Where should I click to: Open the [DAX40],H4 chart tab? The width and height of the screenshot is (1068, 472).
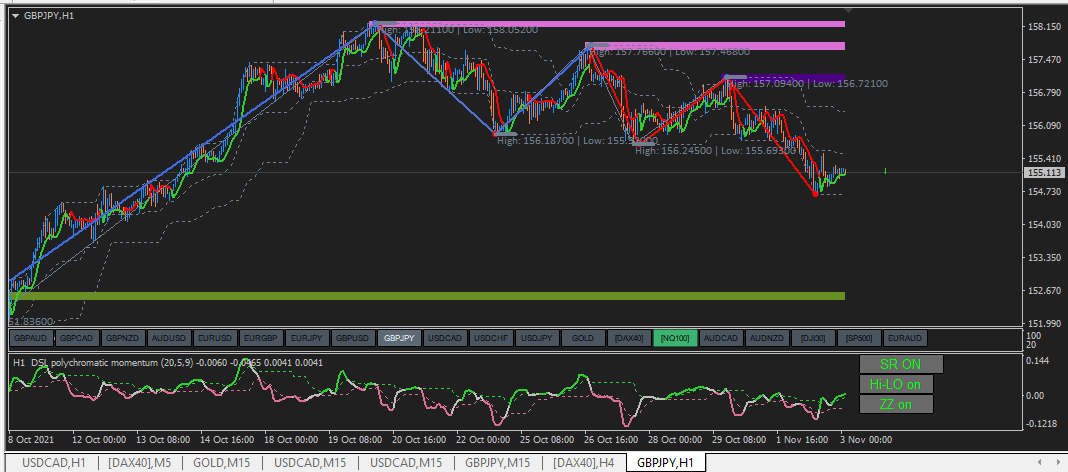point(584,463)
